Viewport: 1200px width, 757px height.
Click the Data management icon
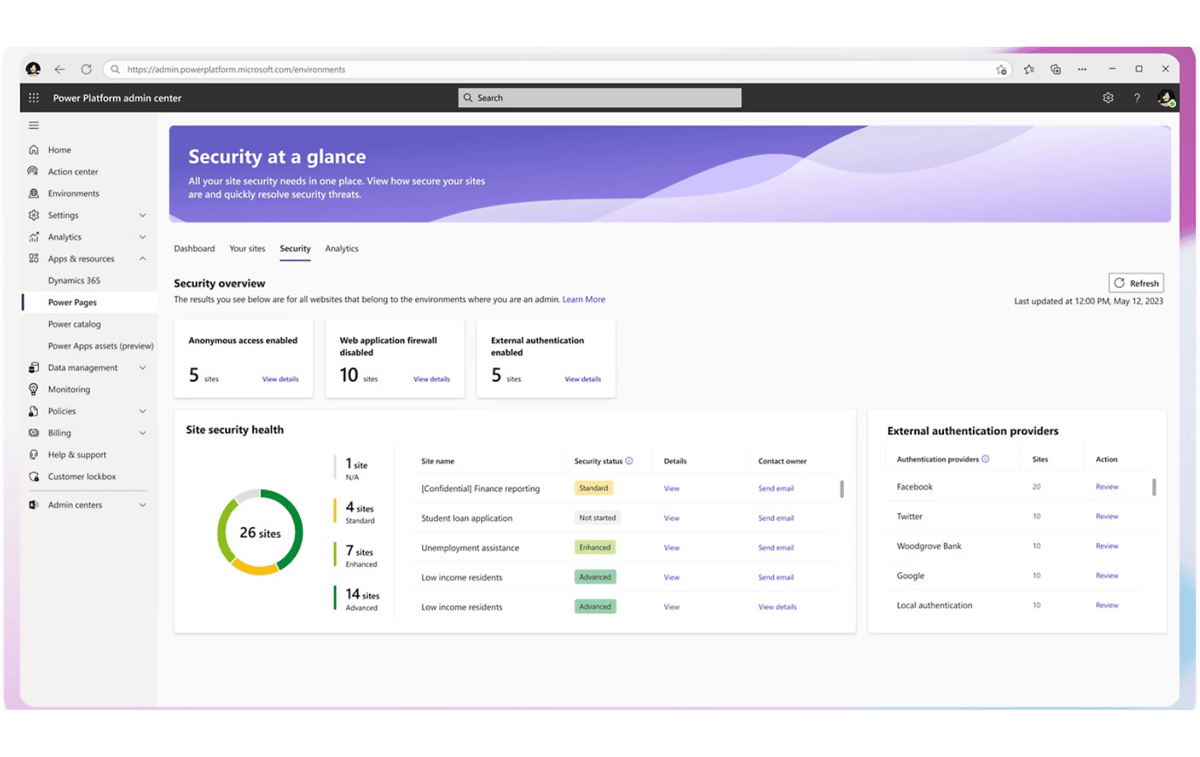tap(34, 368)
